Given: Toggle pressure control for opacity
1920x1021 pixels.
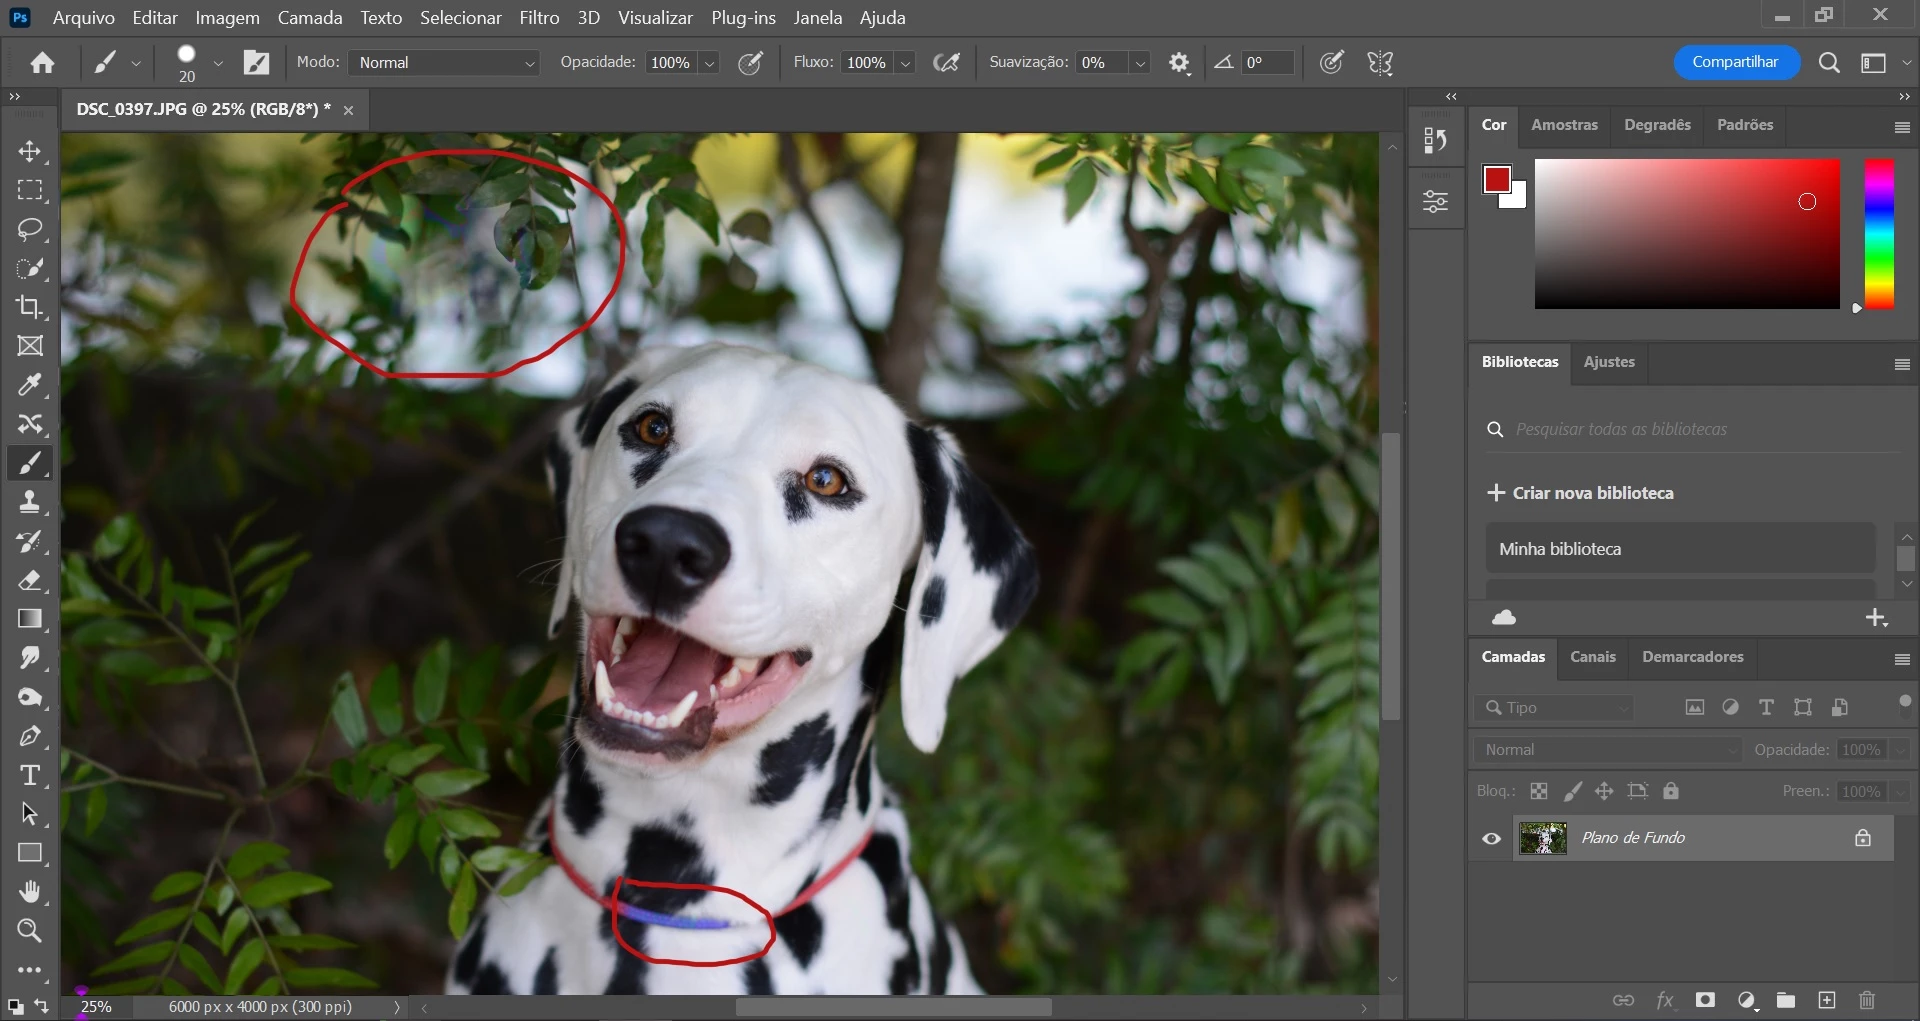Looking at the screenshot, I should click(750, 63).
